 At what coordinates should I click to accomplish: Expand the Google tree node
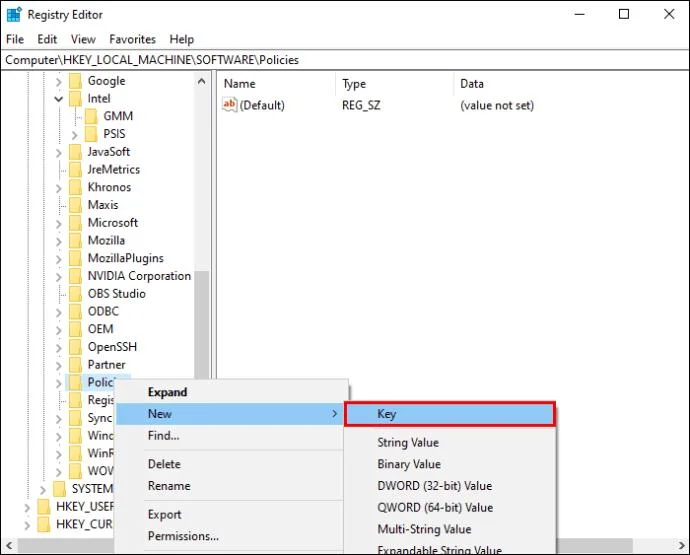point(59,81)
